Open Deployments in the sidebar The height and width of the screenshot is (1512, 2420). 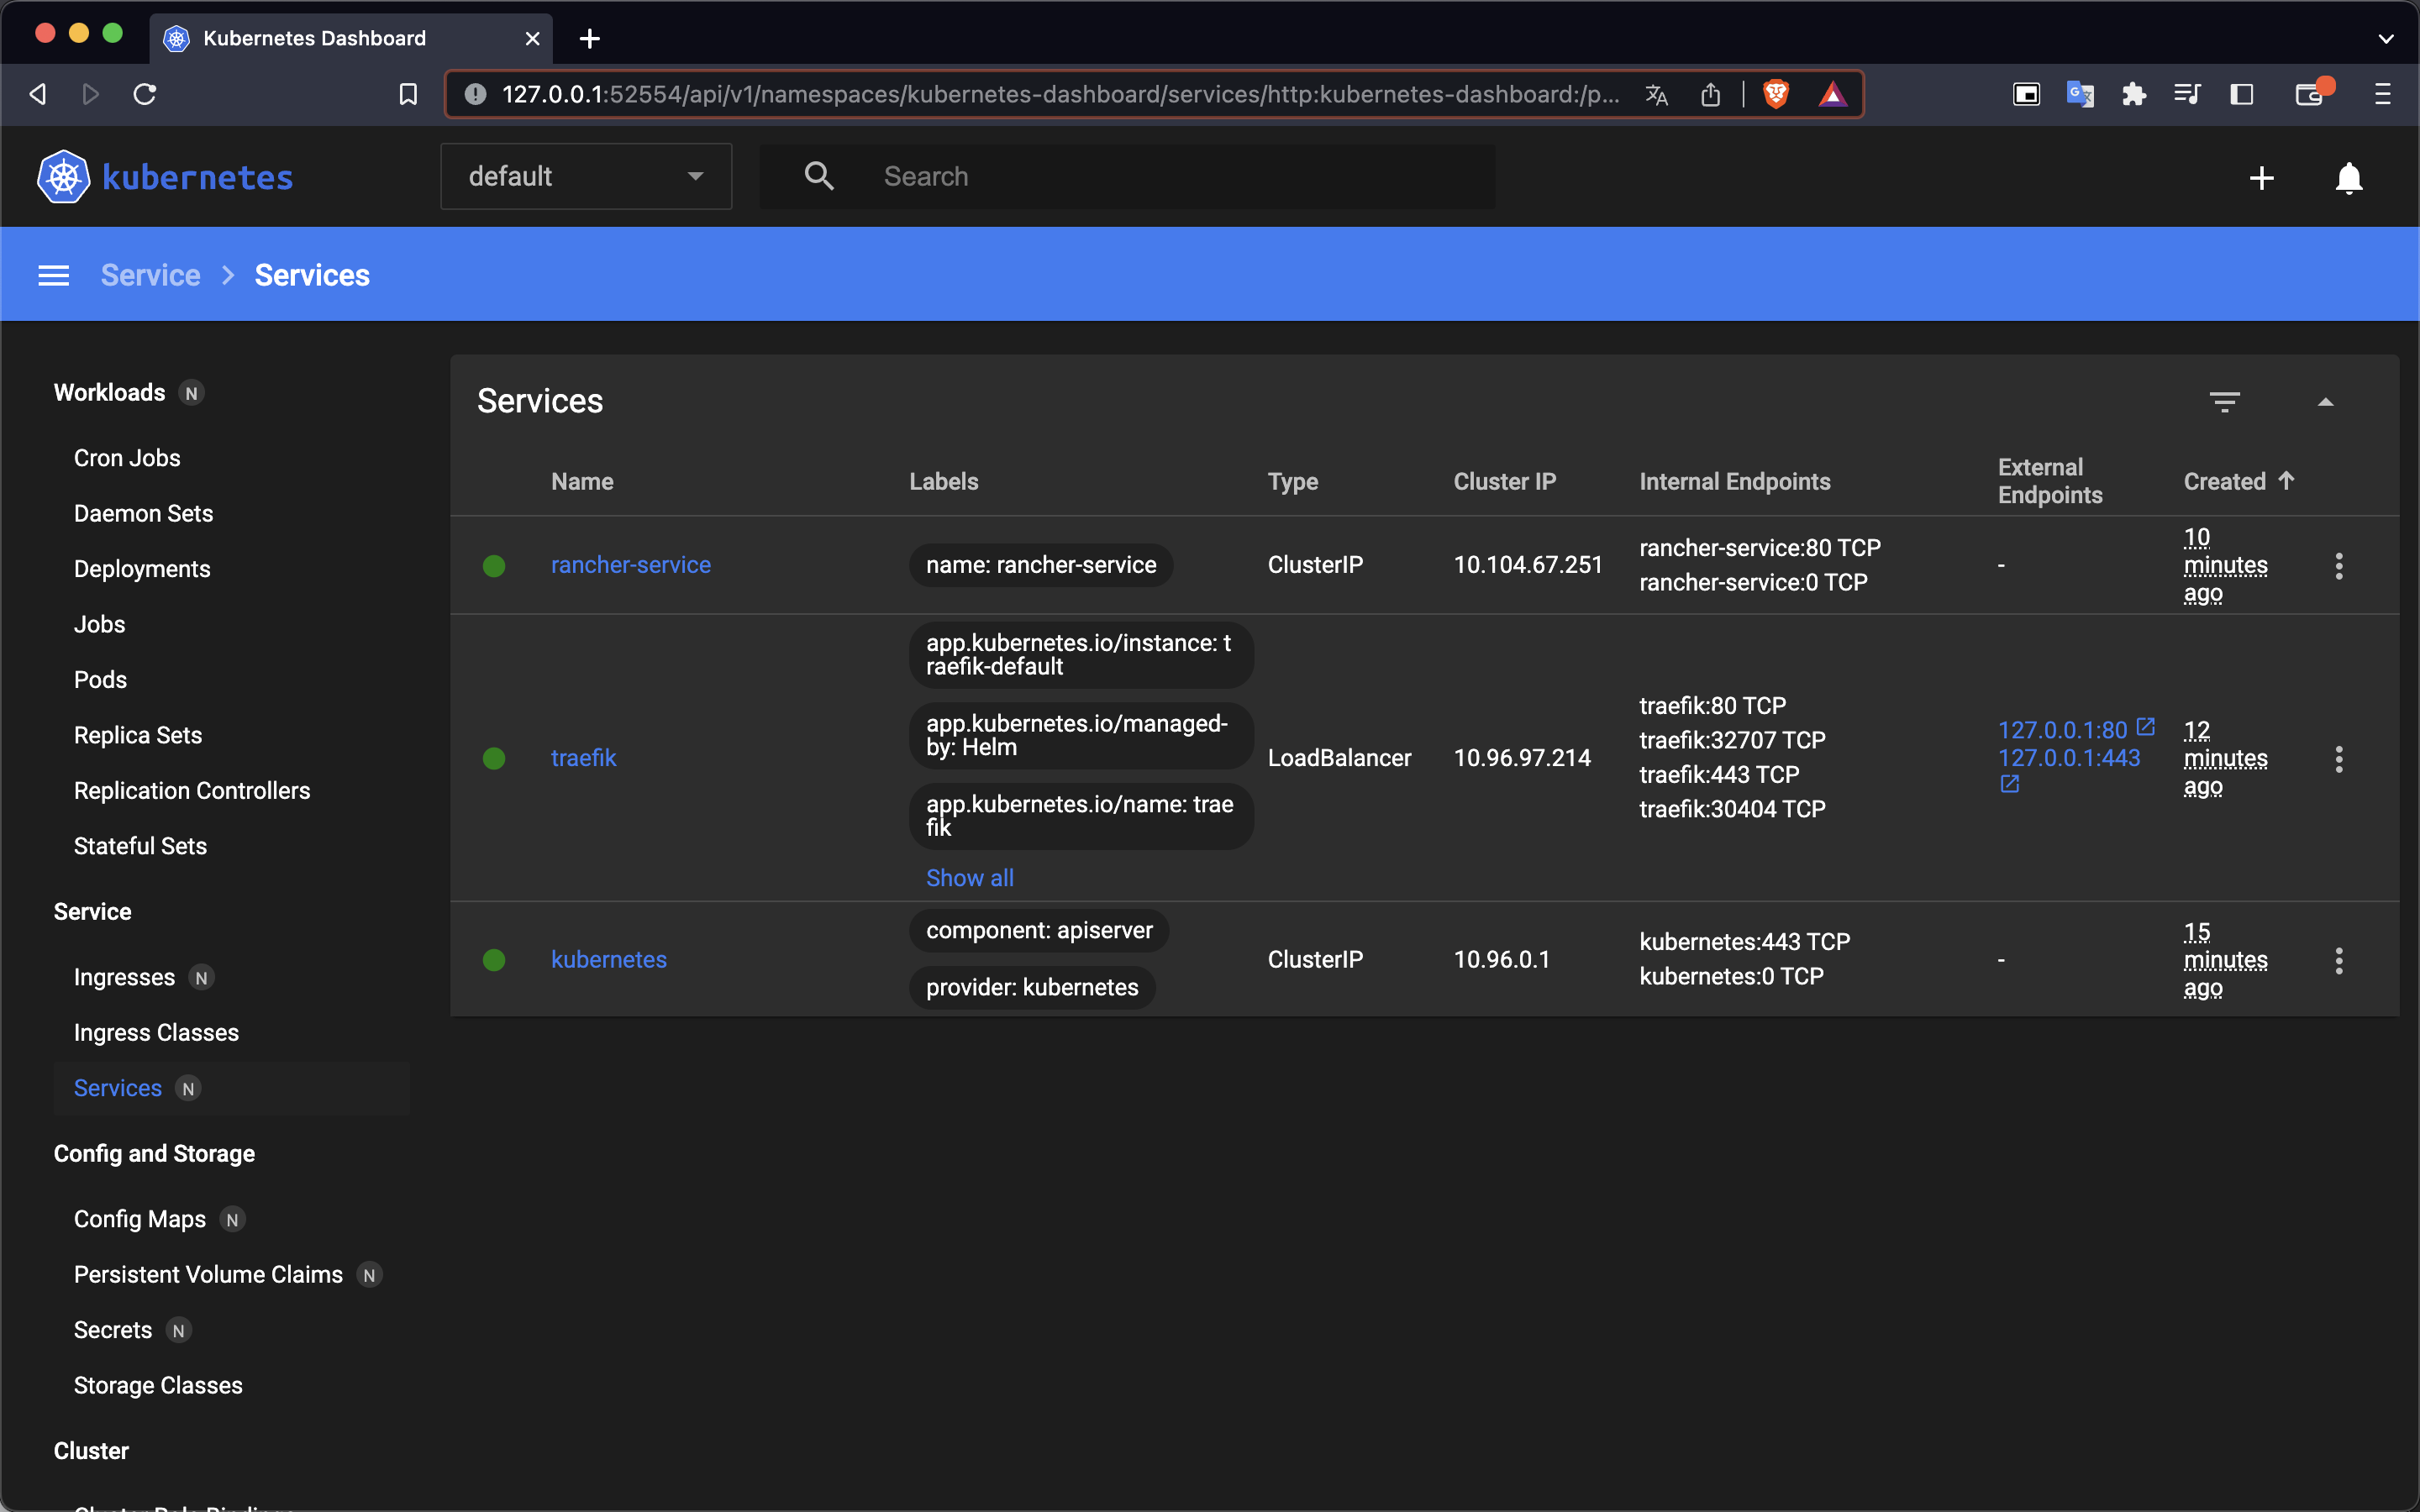pos(142,569)
